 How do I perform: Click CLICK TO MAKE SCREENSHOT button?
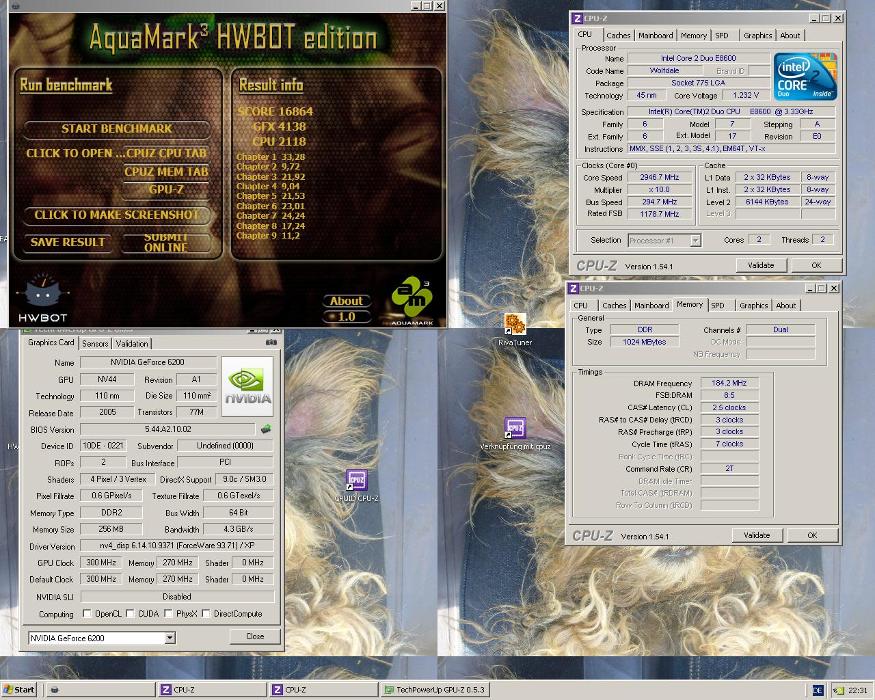click(x=117, y=215)
